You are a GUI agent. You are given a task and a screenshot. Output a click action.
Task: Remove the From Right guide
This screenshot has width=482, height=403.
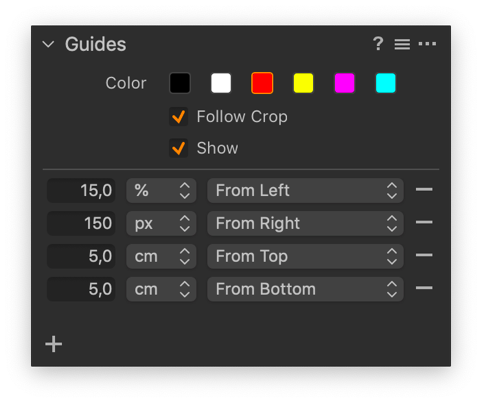424,222
